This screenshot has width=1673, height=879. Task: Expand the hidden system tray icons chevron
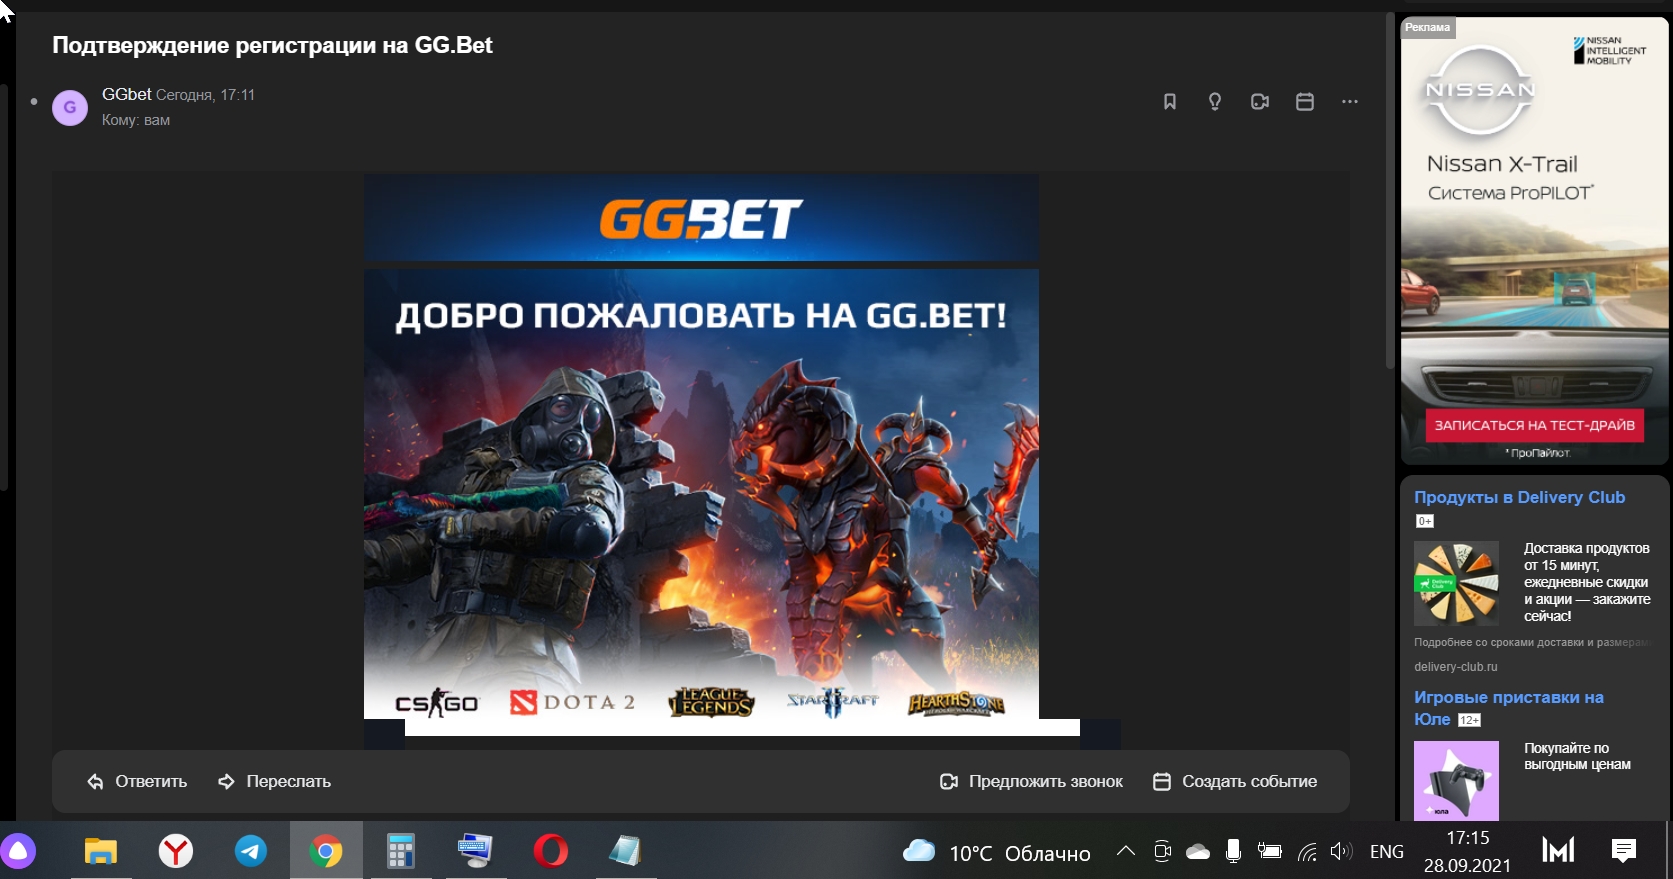[1126, 851]
